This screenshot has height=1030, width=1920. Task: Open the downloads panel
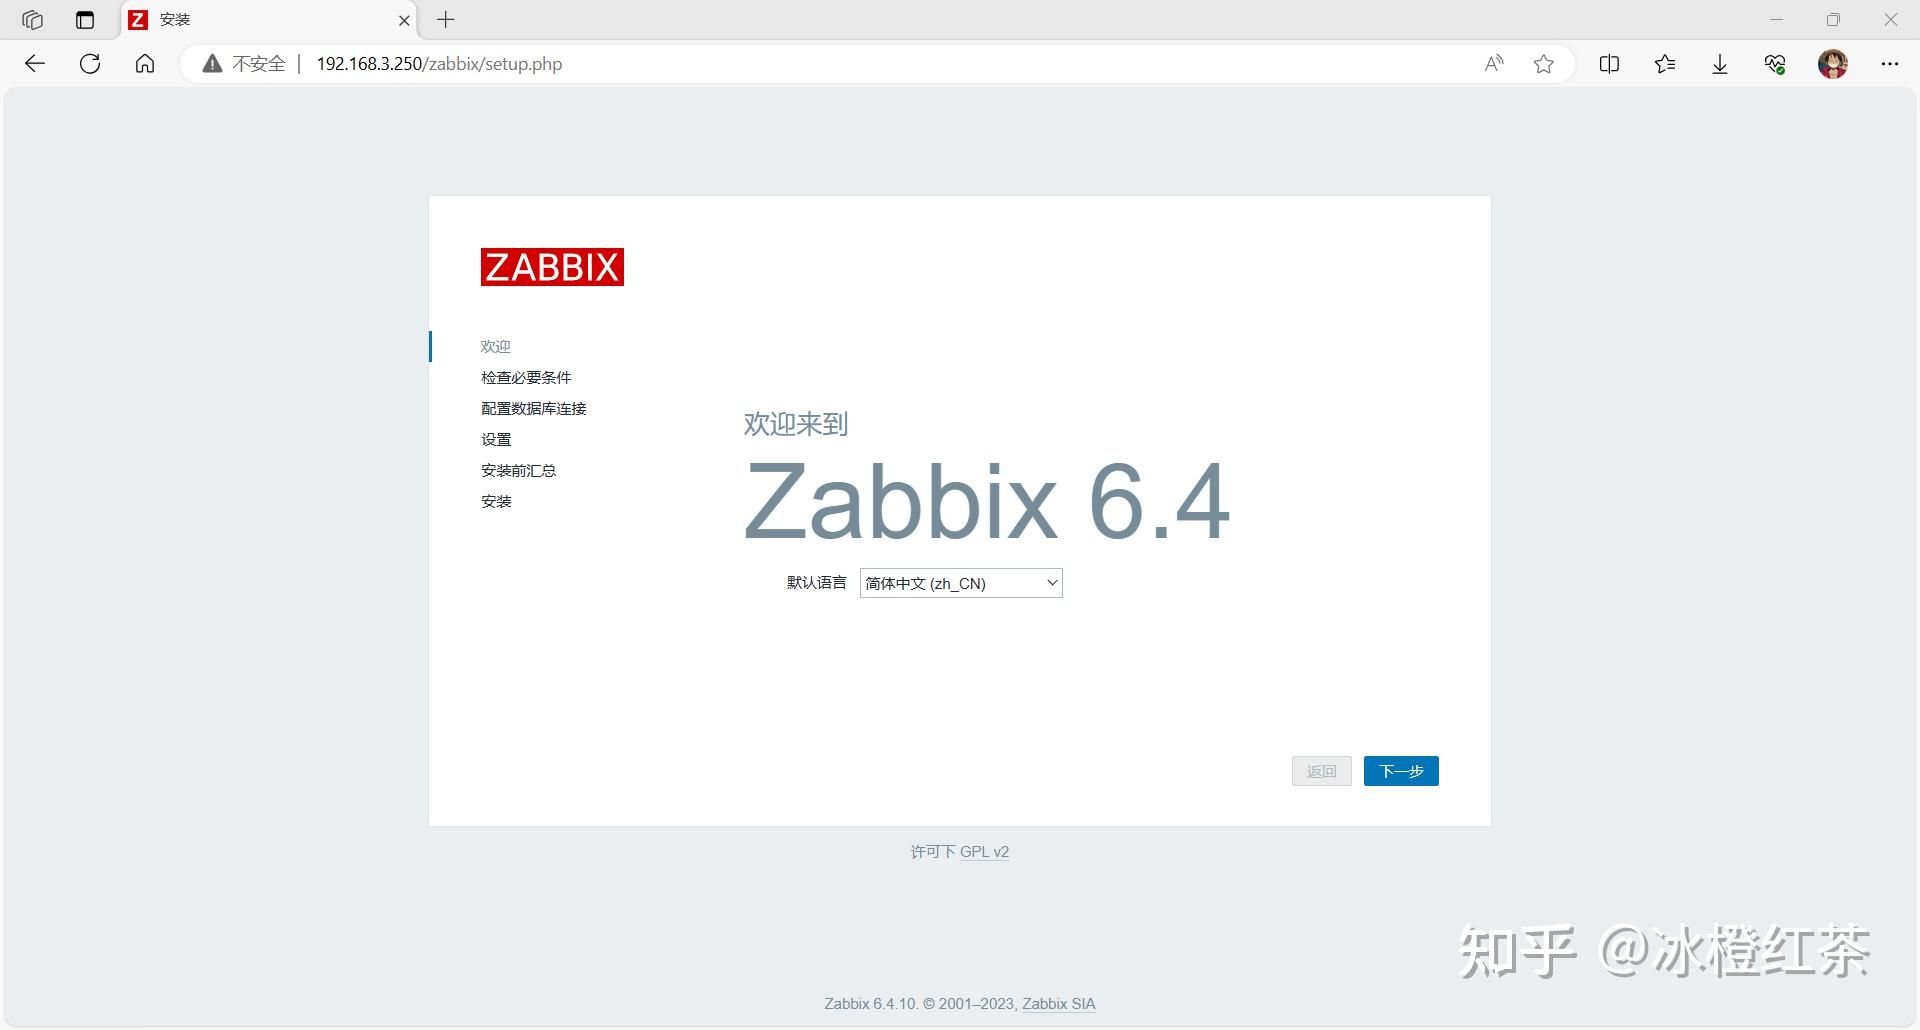tap(1719, 63)
